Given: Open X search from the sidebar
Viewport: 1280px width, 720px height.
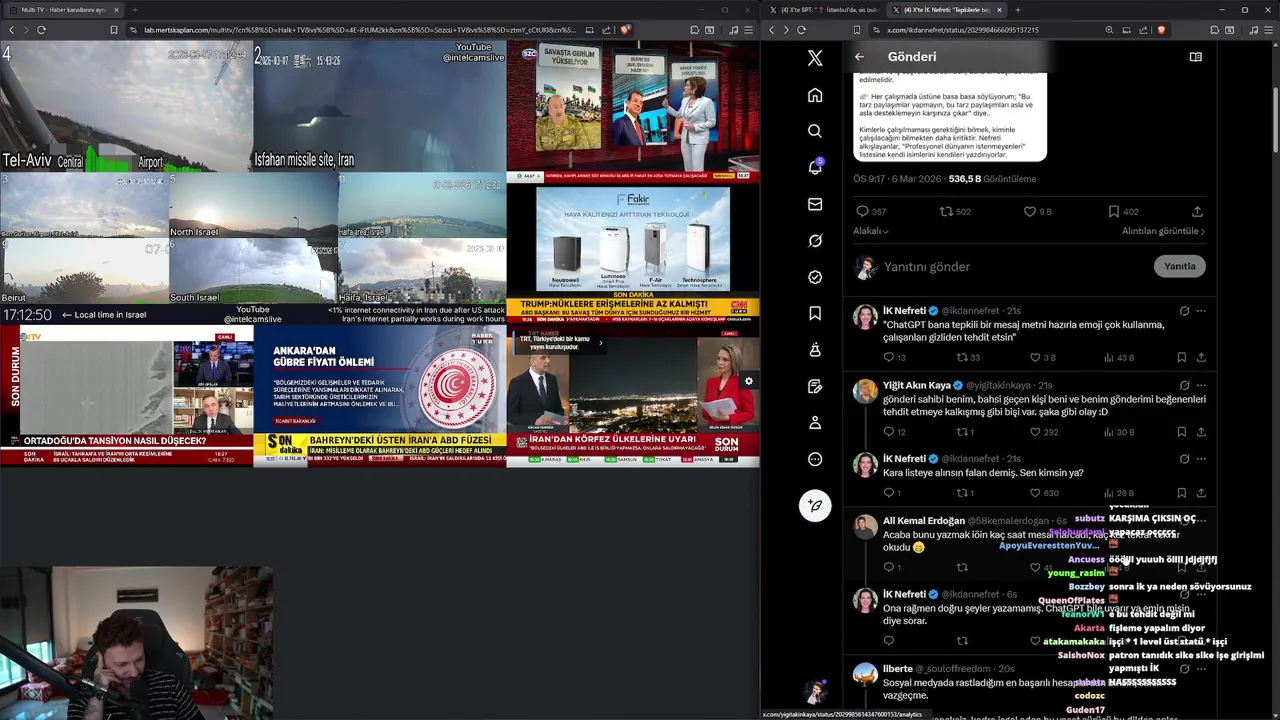Looking at the screenshot, I should click(815, 131).
